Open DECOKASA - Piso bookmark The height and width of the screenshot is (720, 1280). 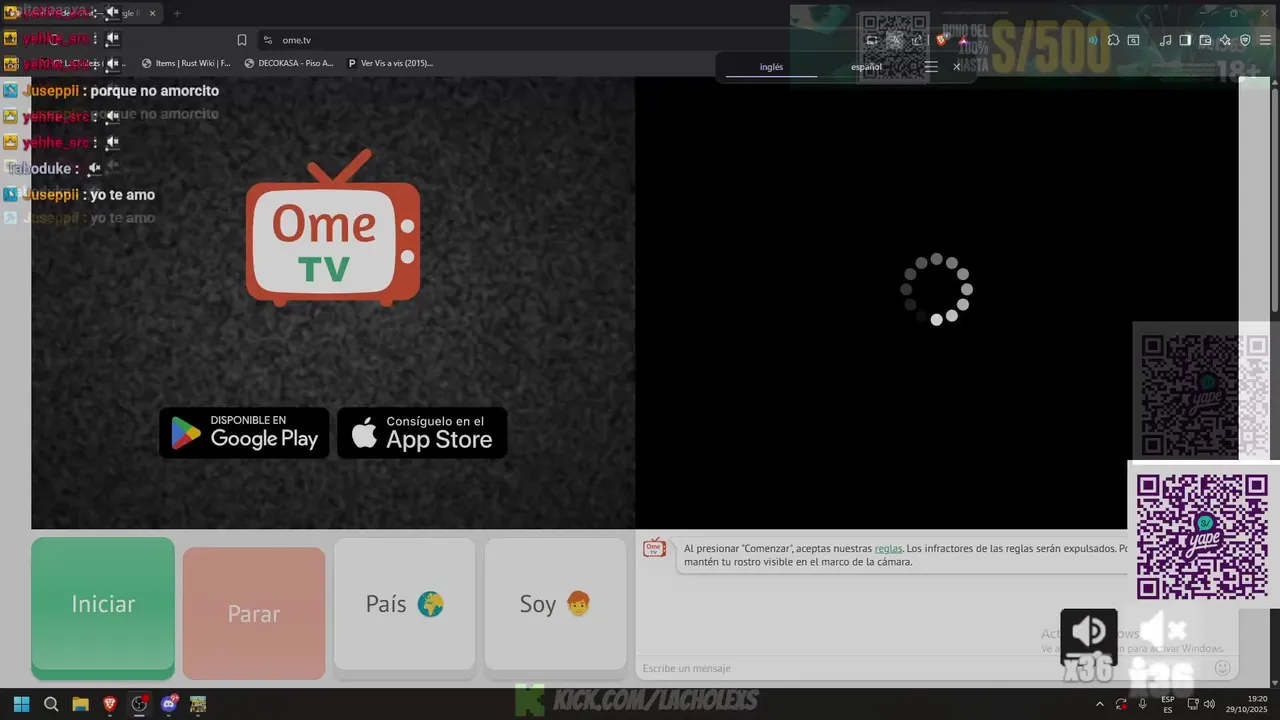pos(289,63)
